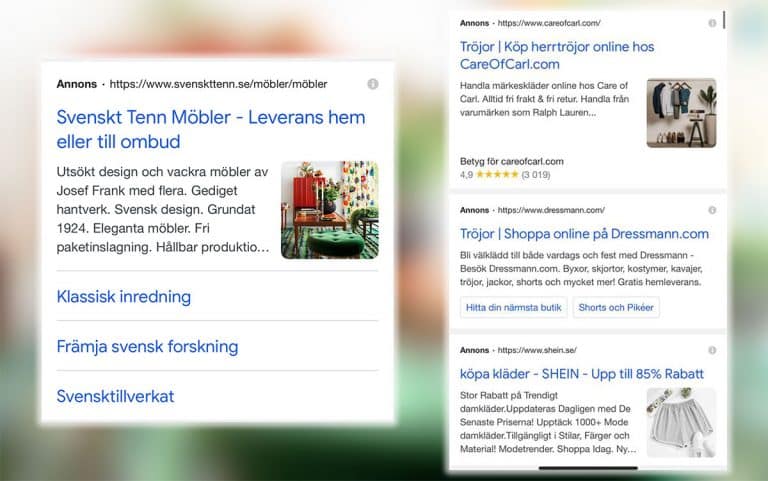This screenshot has height=481, width=768.
Task: Open SHEIN köpa kläder ad headline
Action: coord(582,374)
